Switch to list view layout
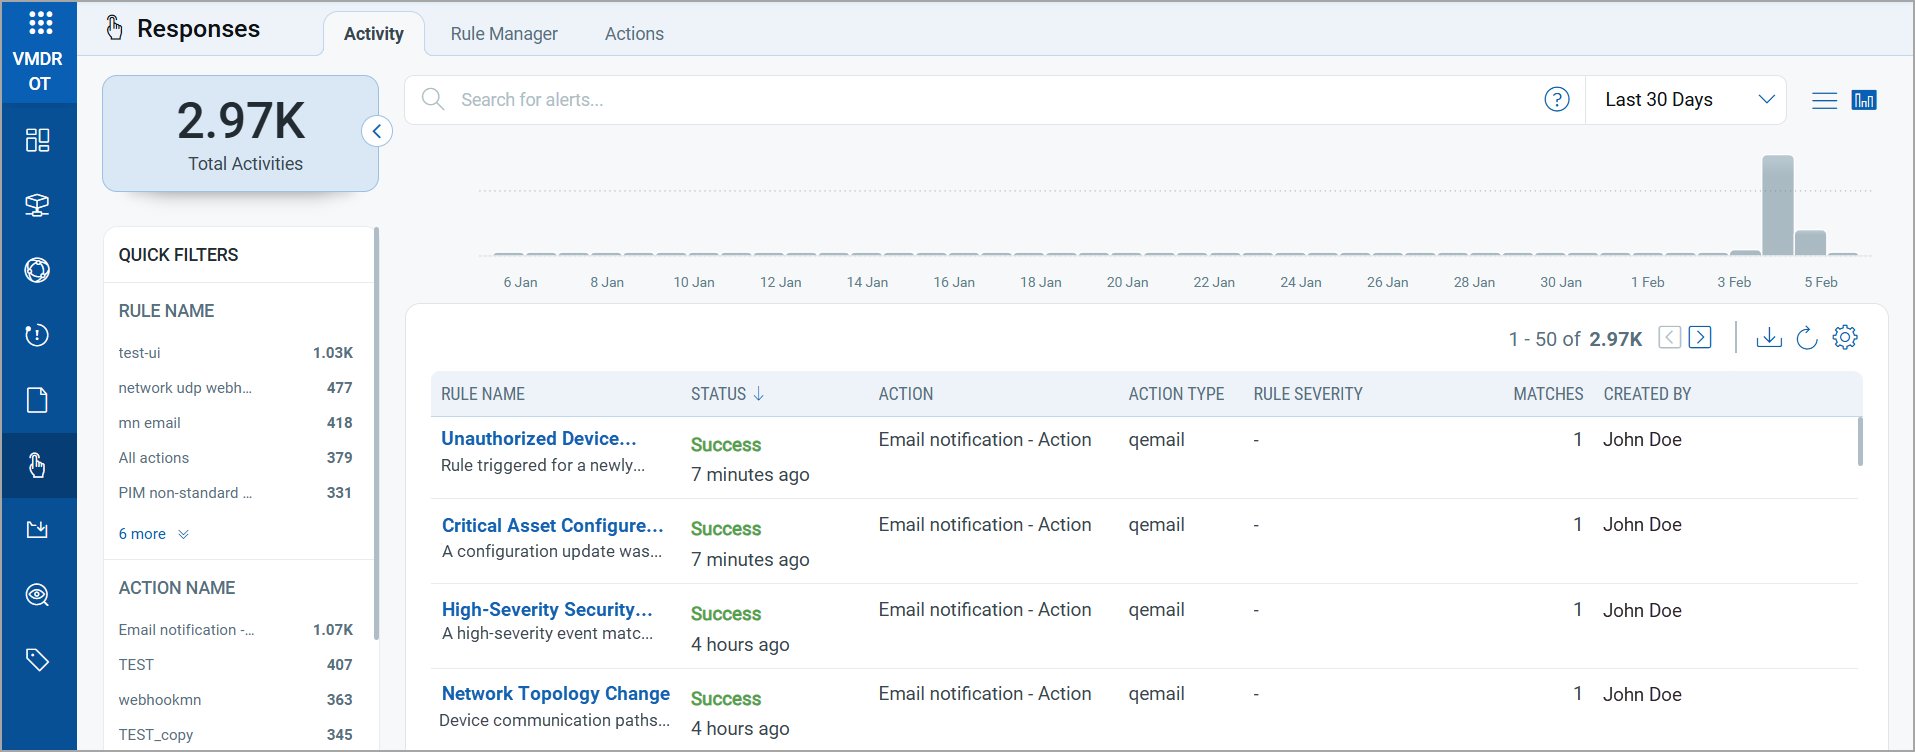Image resolution: width=1915 pixels, height=752 pixels. (x=1824, y=100)
